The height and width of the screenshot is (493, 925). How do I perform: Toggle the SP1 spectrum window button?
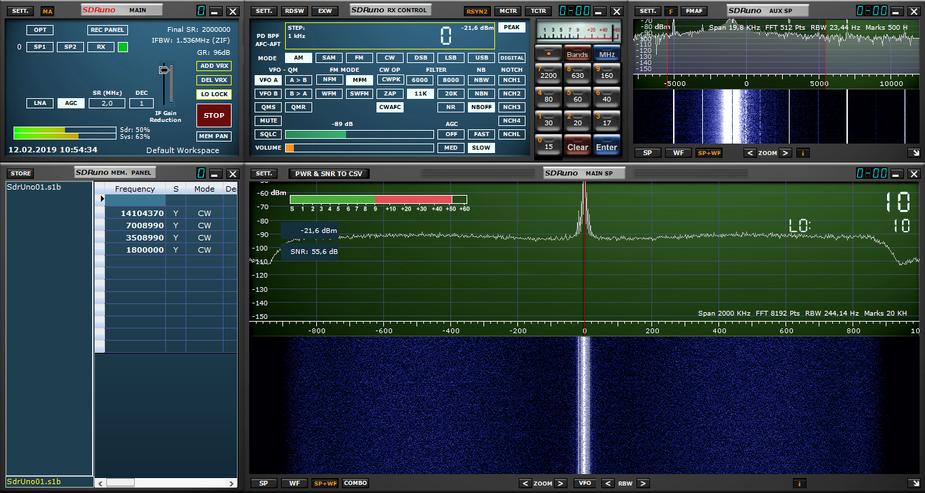click(x=40, y=47)
